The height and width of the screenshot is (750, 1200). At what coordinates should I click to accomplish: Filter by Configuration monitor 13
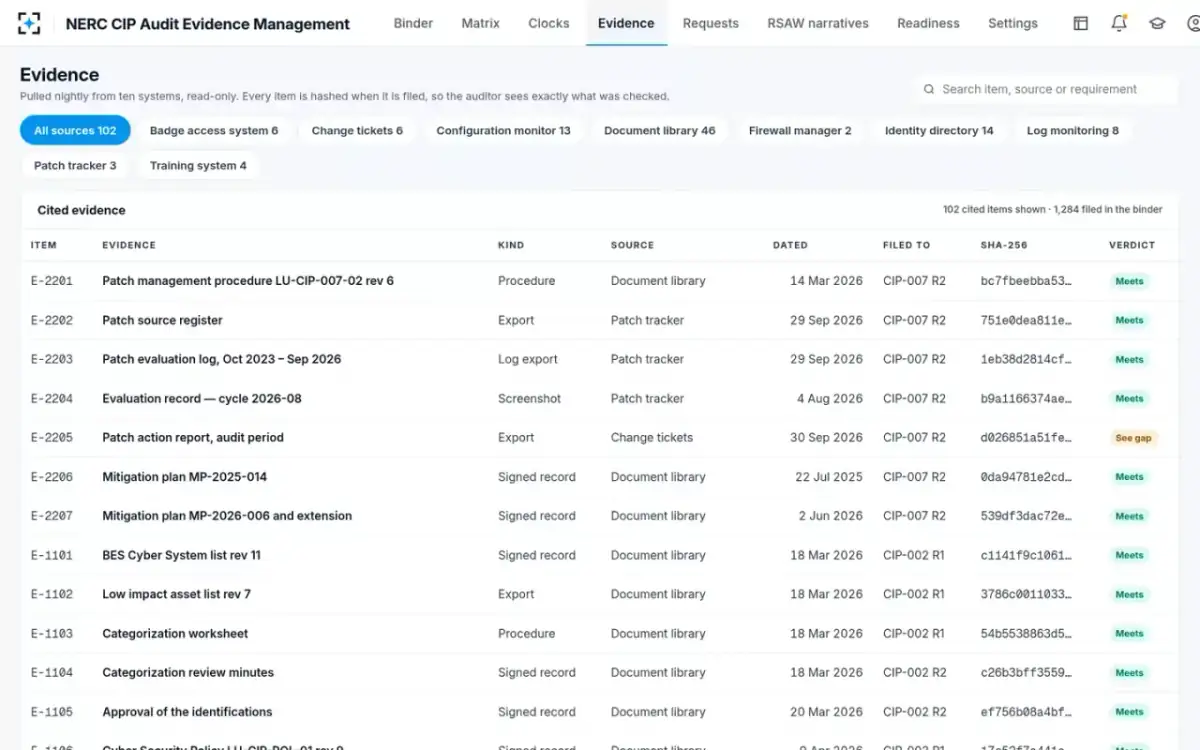coord(503,130)
